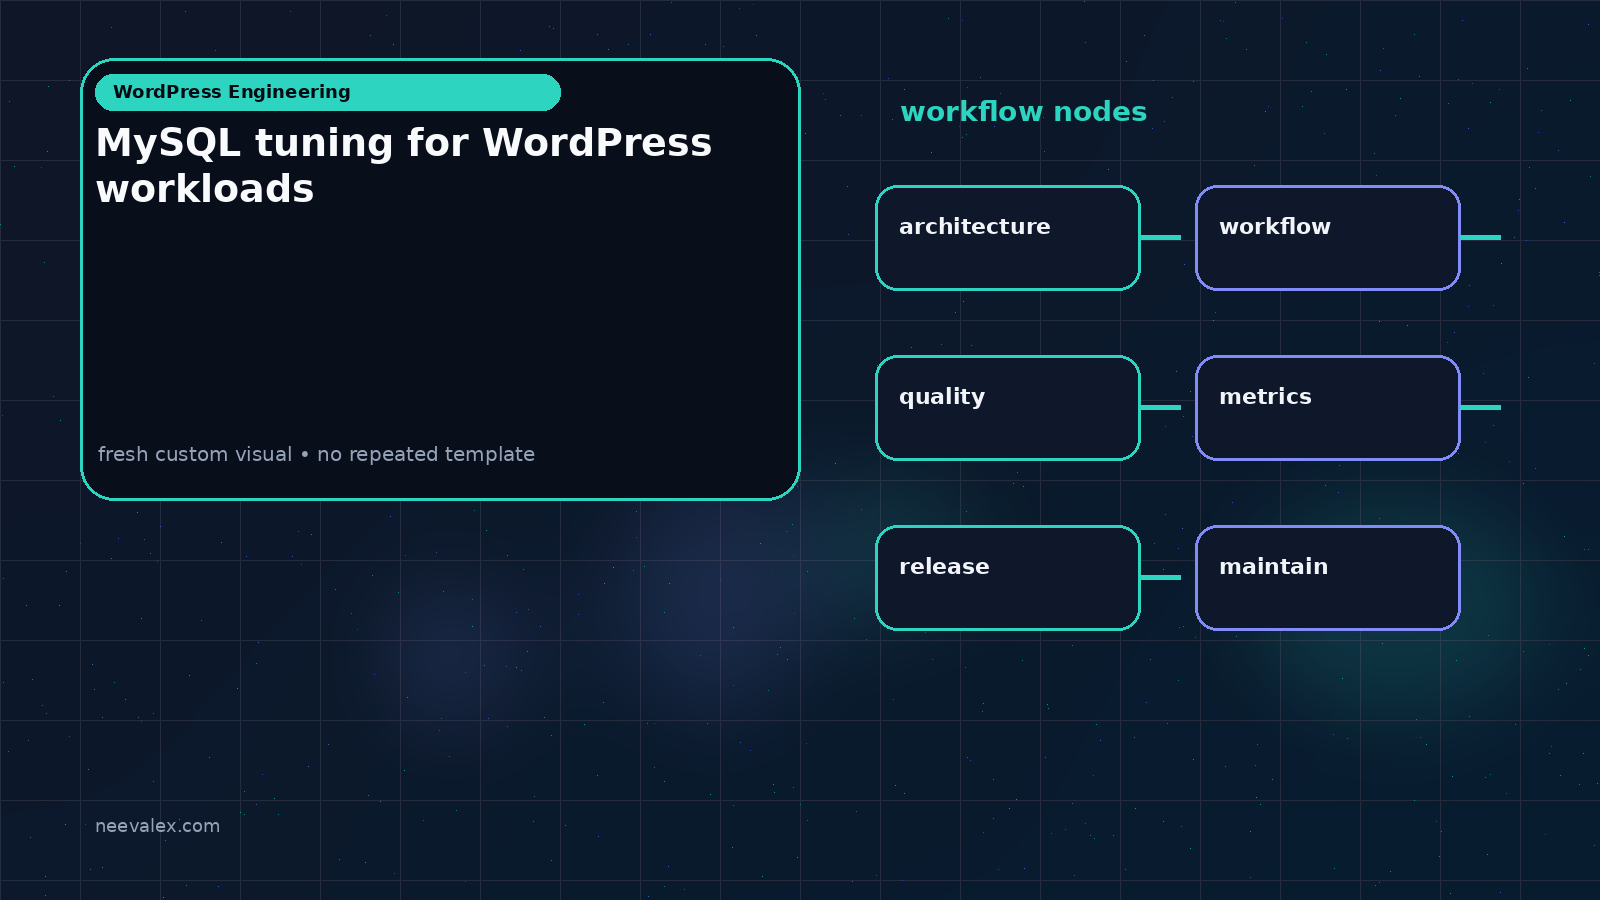
Task: Select the quality node
Action: pos(1008,408)
